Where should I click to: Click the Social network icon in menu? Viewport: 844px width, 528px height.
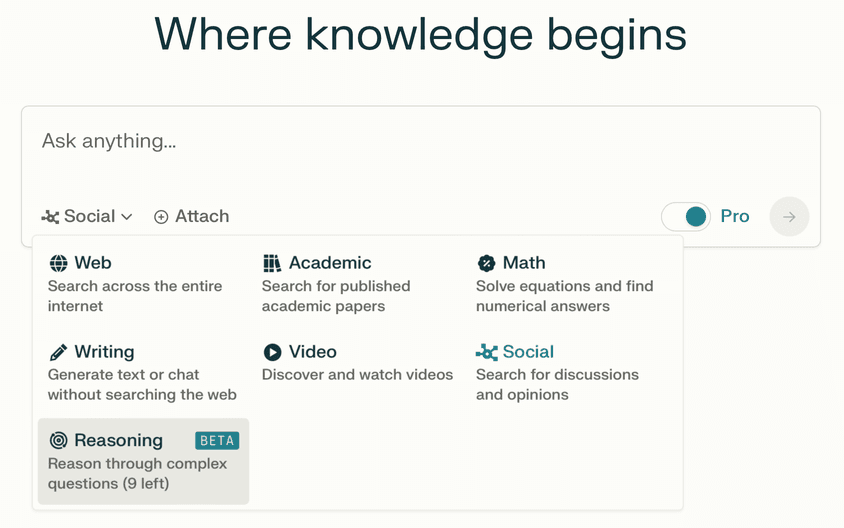pos(487,352)
